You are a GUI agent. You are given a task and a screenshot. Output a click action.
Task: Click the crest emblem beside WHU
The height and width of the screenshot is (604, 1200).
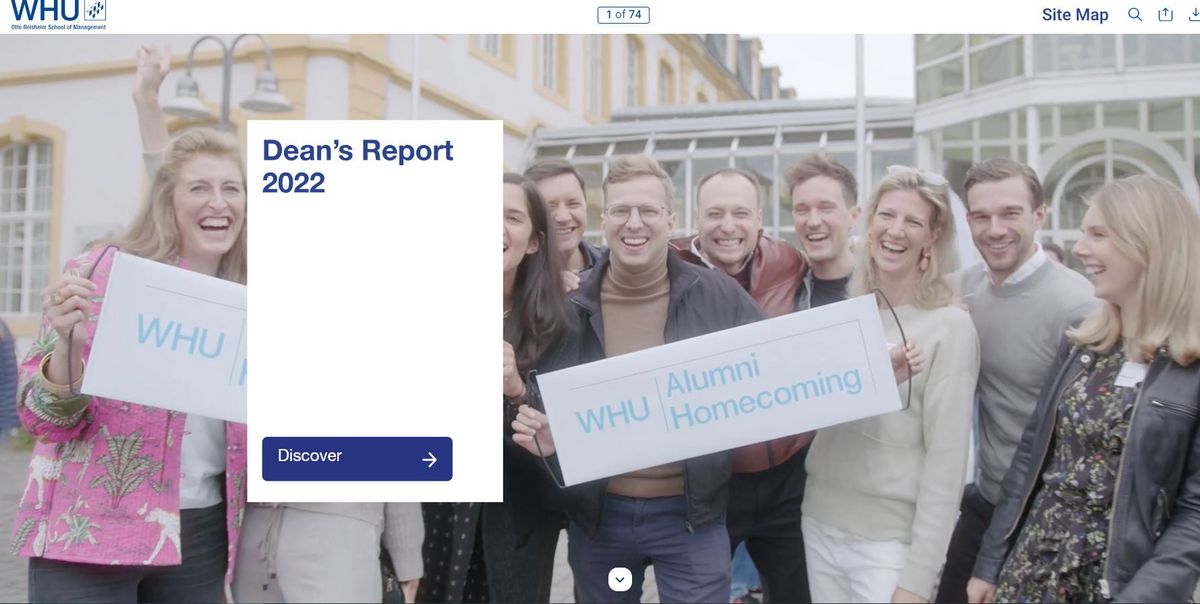pyautogui.click(x=94, y=11)
